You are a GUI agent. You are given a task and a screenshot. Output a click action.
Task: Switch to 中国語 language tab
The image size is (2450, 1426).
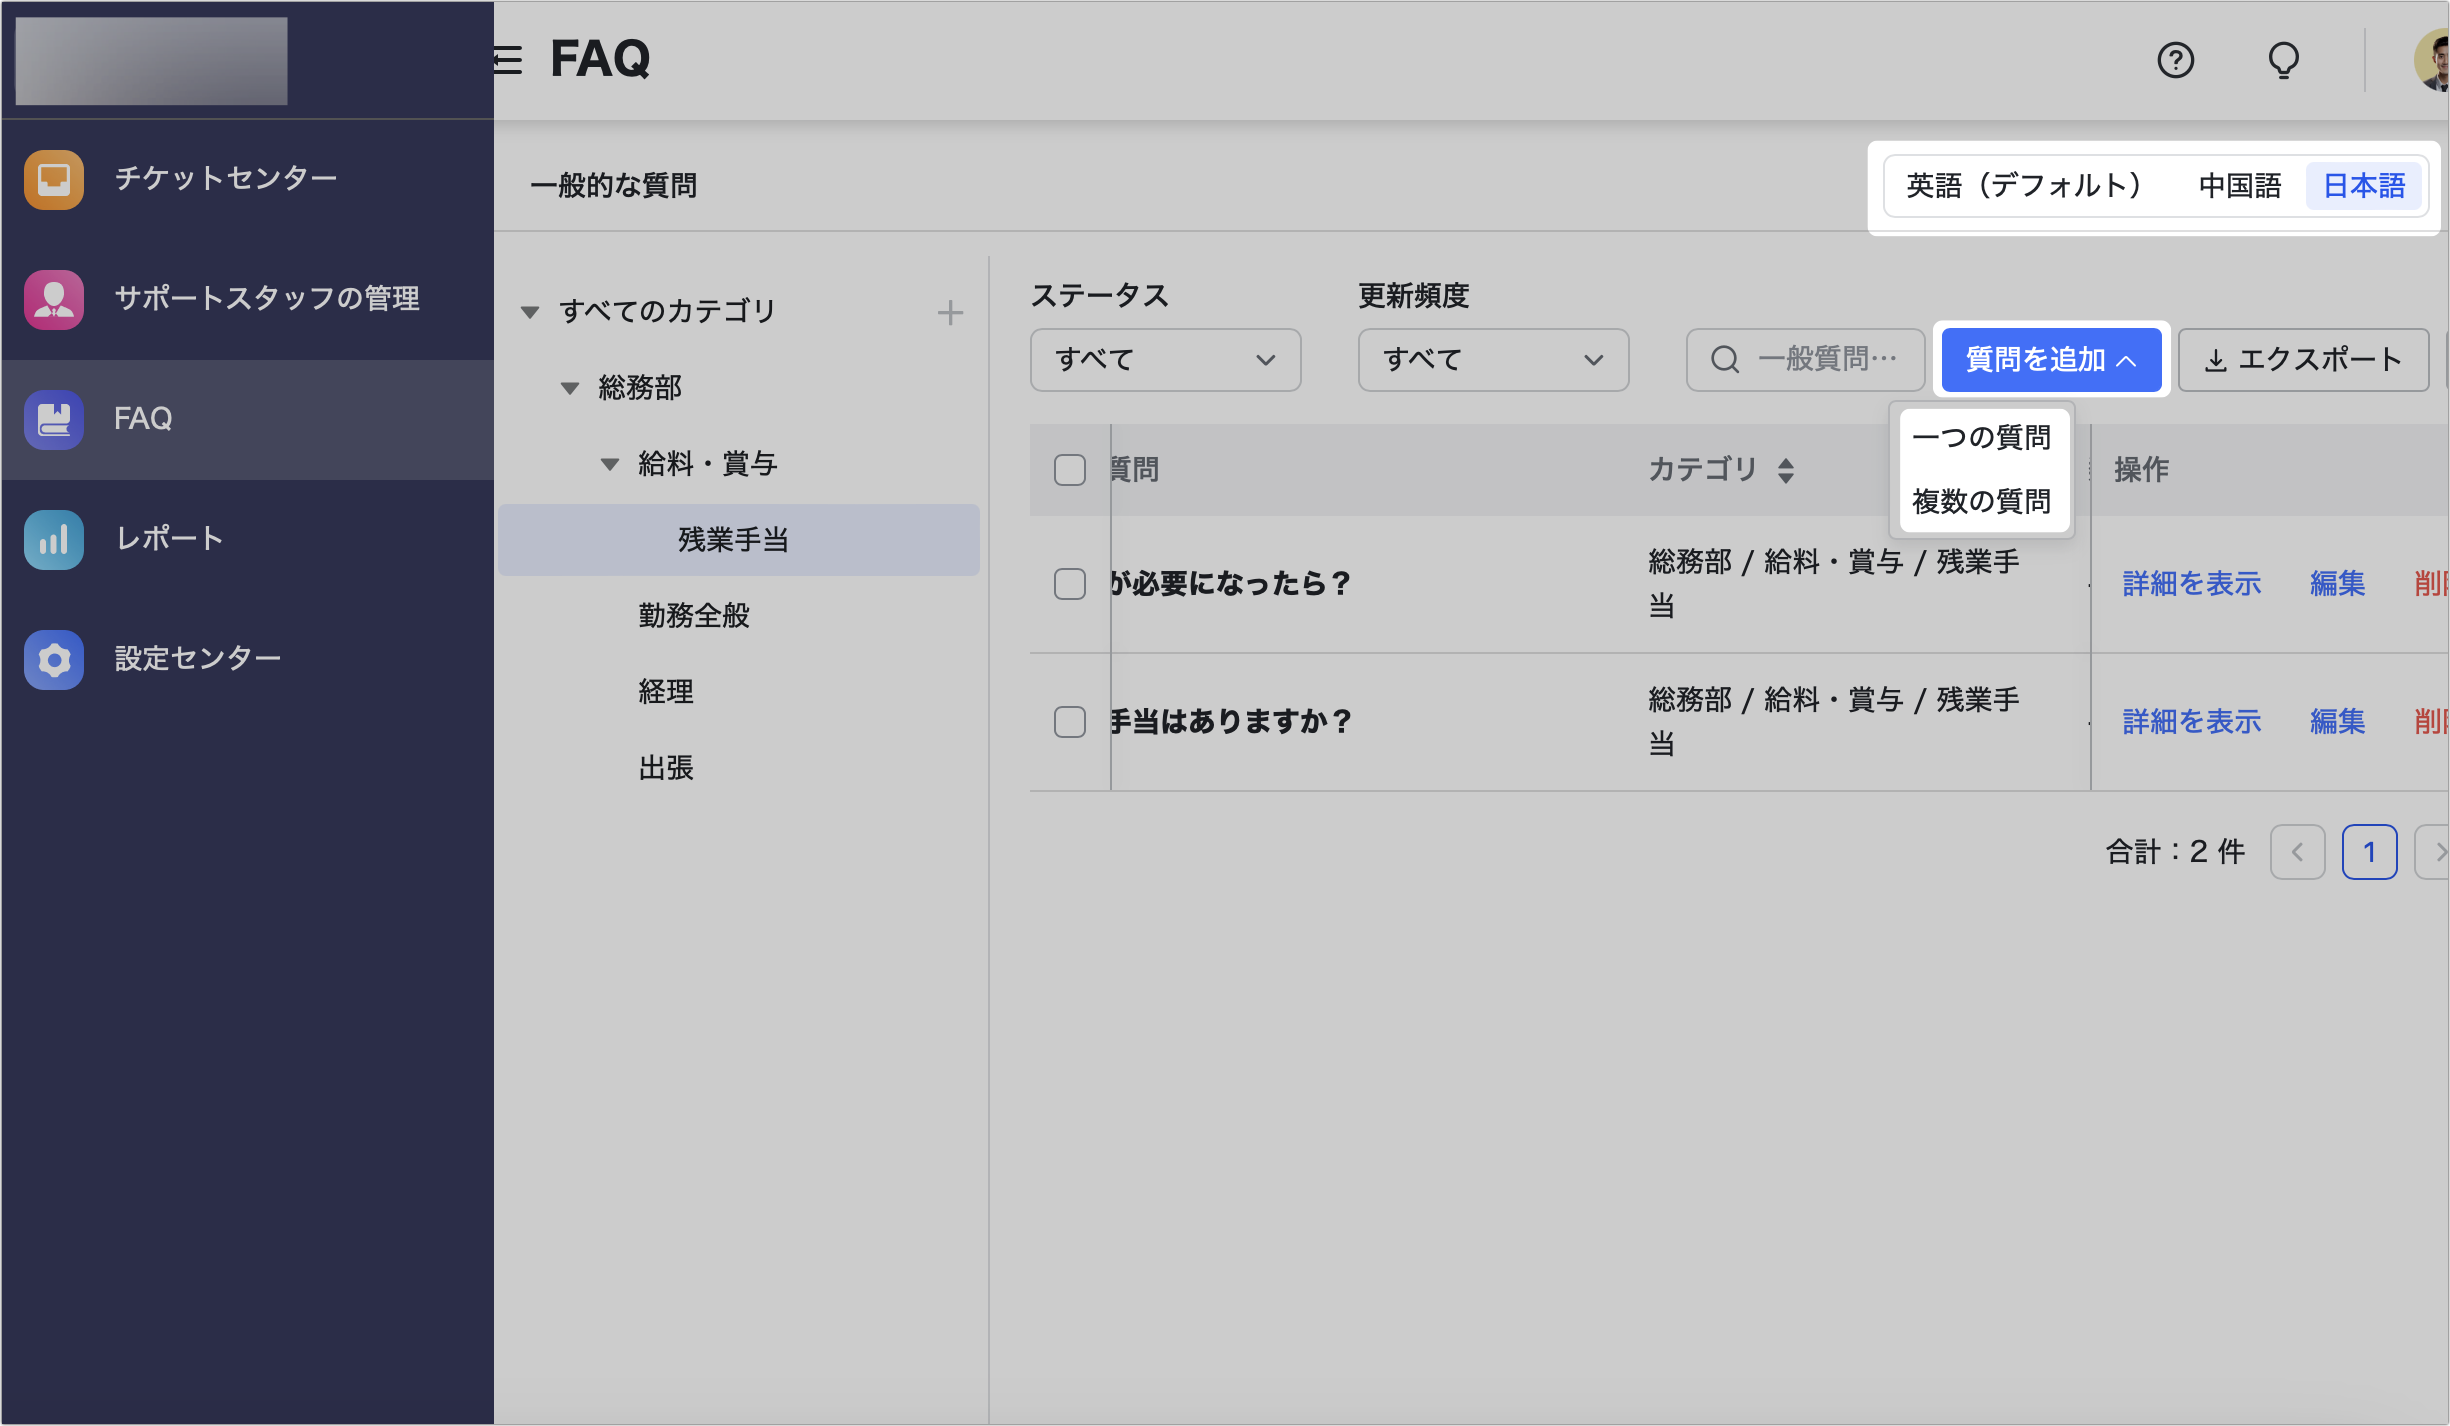coord(2240,186)
